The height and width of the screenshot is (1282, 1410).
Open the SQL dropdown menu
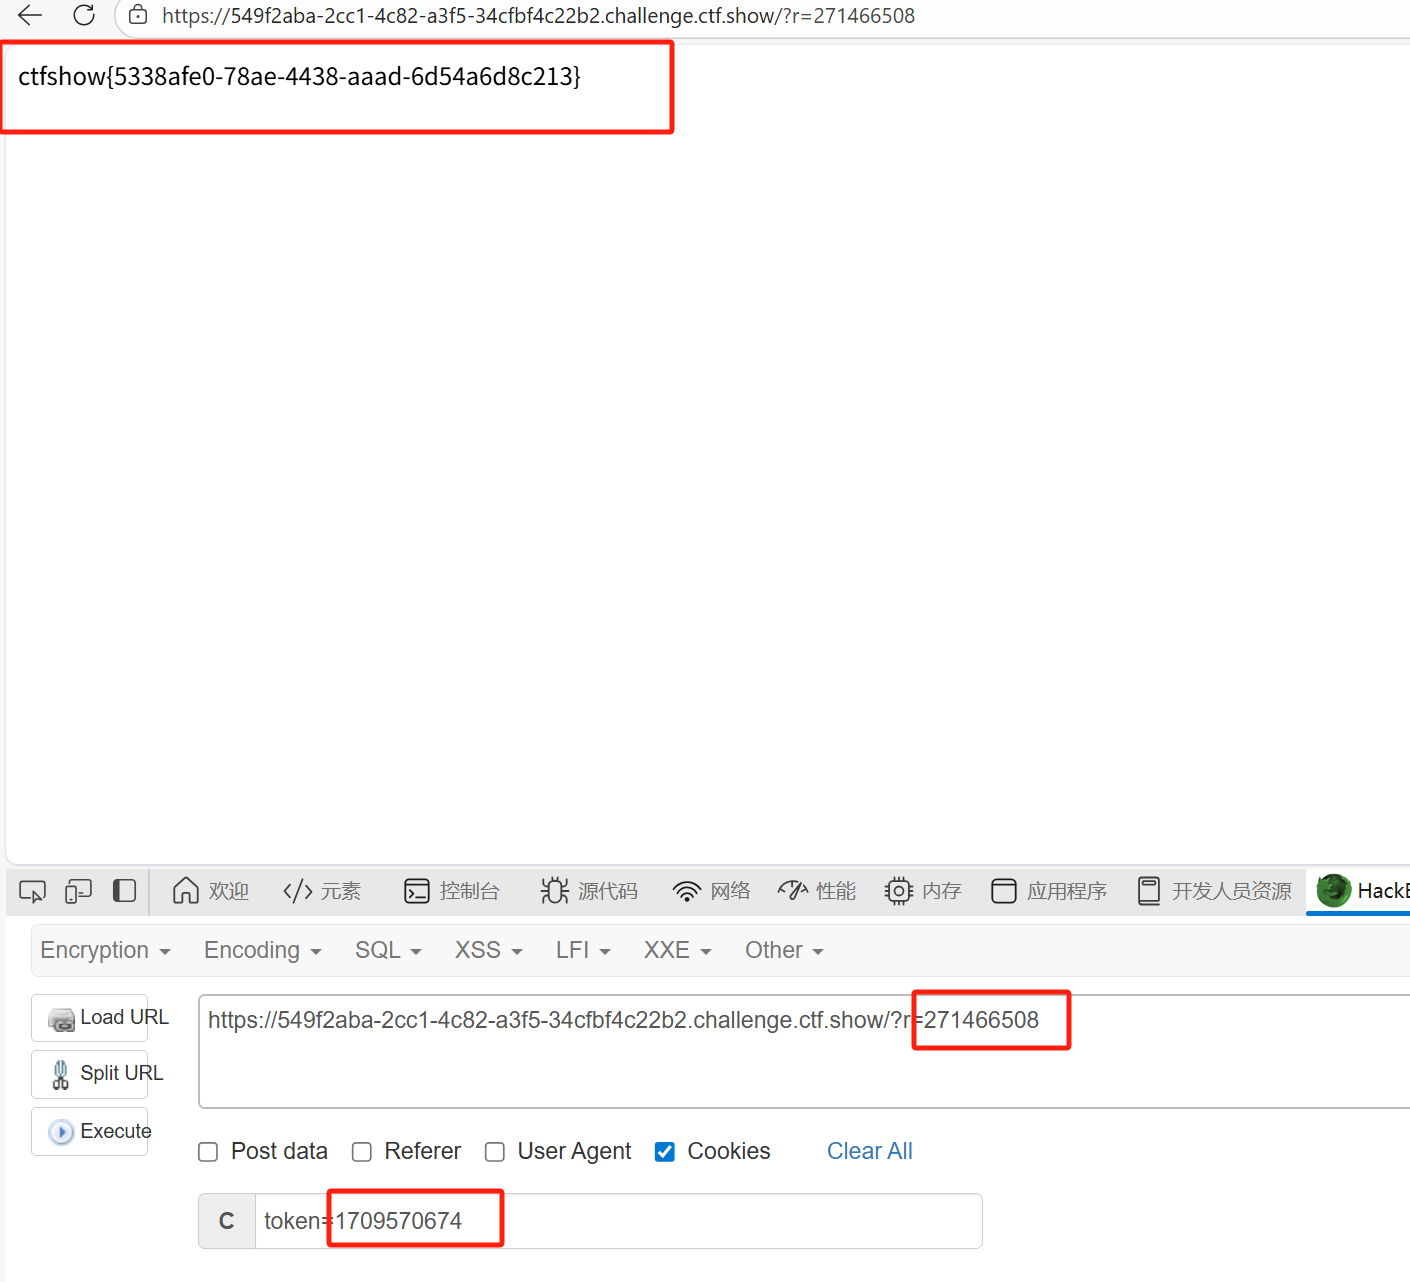(388, 950)
